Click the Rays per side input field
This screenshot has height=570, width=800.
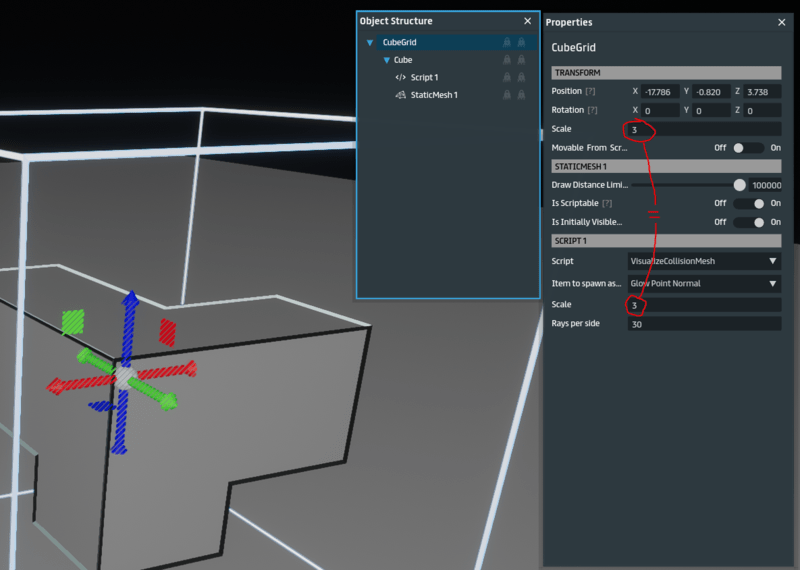click(704, 324)
